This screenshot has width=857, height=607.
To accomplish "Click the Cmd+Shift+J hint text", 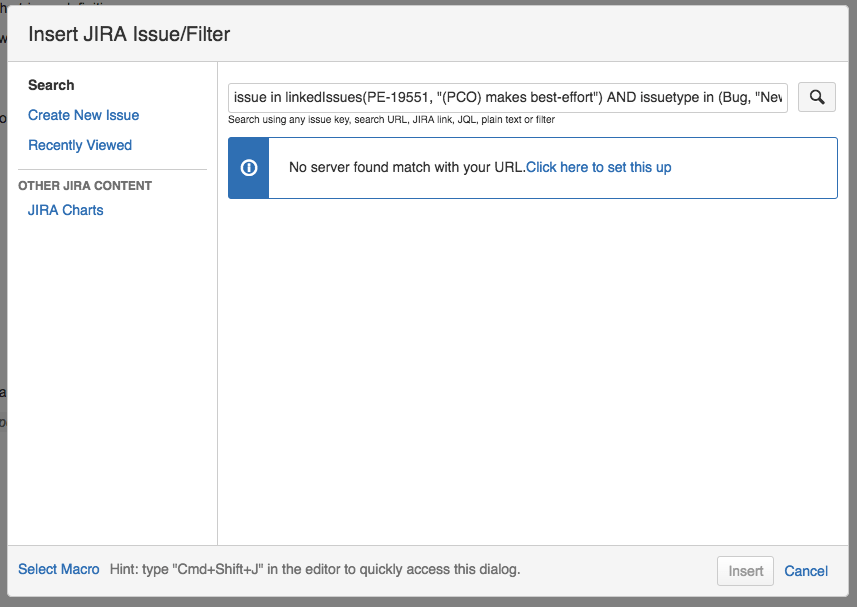I will coord(315,569).
